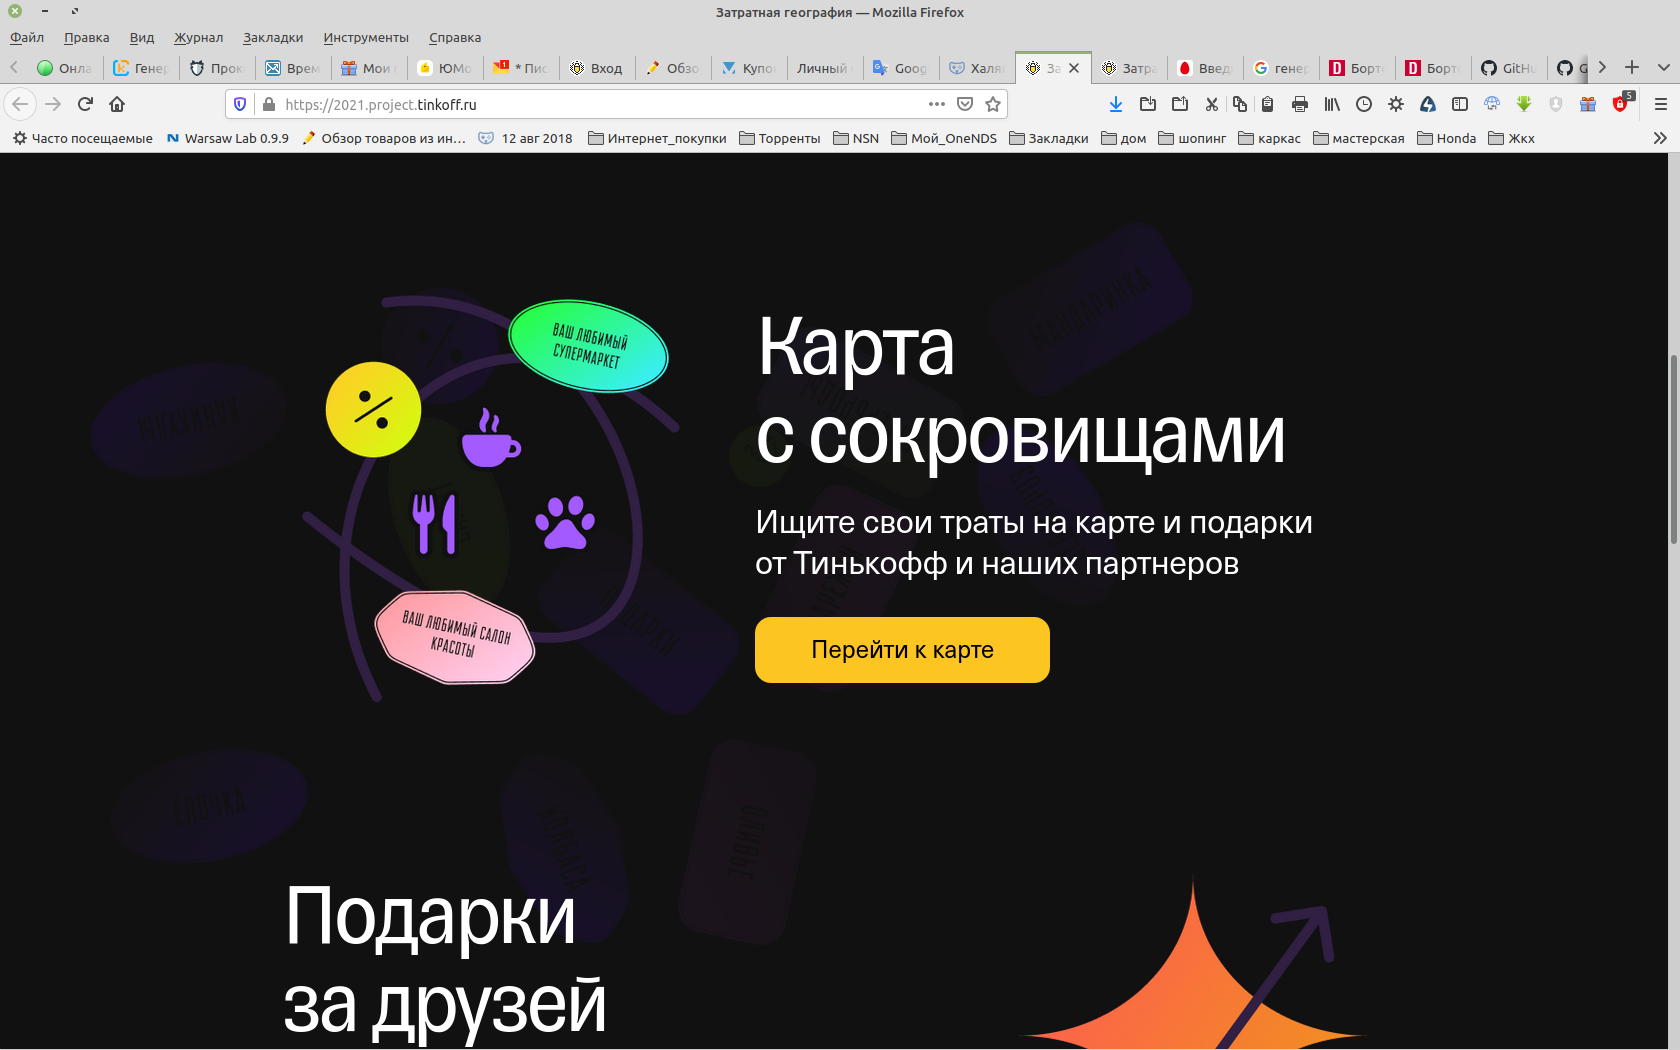The image size is (1680, 1050).
Task: Switch to the Личный tab
Action: [825, 68]
